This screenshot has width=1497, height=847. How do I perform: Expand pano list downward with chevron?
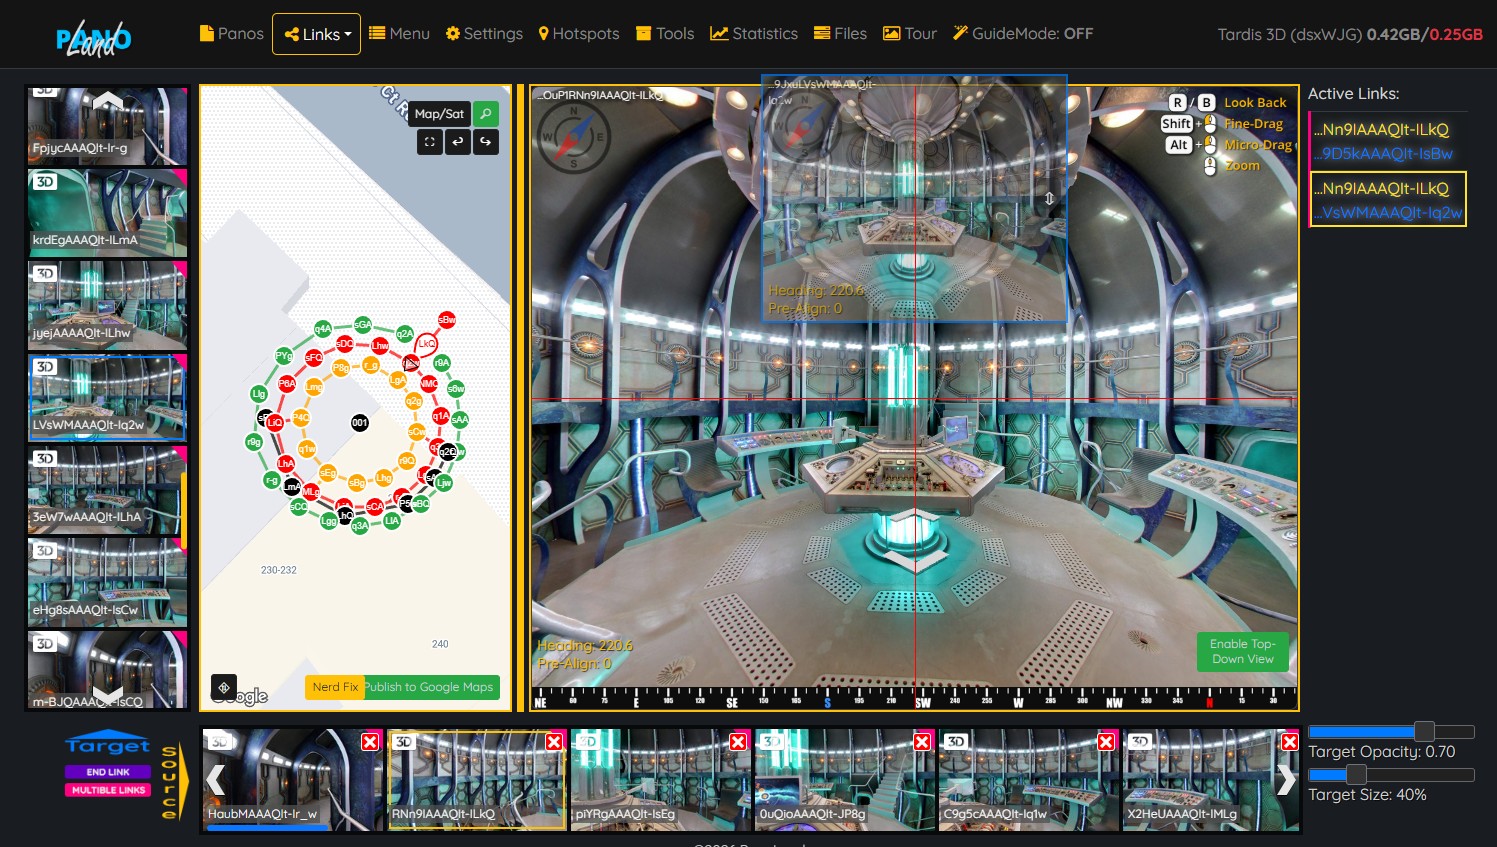[108, 694]
